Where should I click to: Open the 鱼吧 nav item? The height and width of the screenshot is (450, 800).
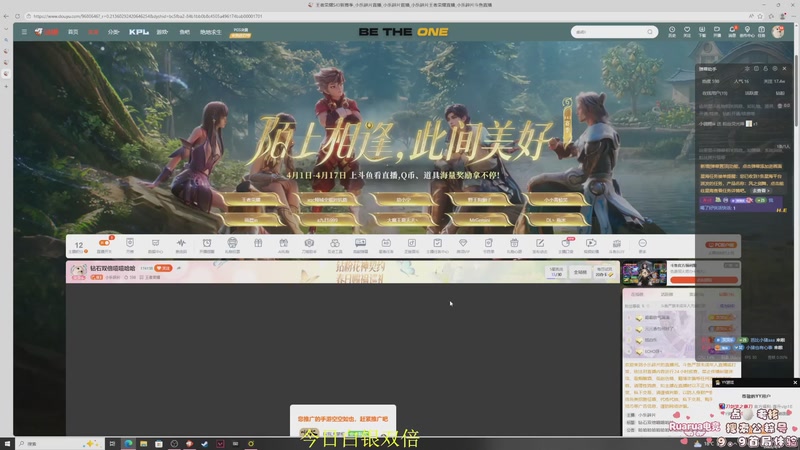click(184, 32)
